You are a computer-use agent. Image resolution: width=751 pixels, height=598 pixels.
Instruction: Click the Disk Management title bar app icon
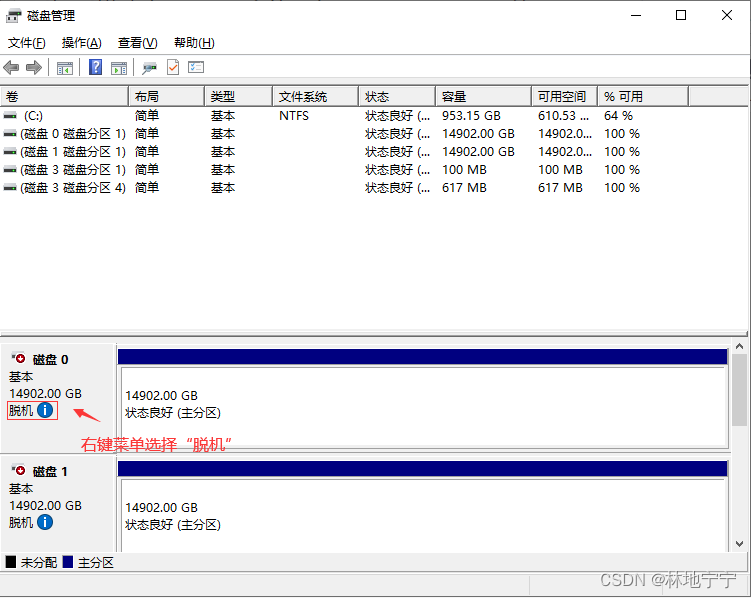tap(13, 16)
